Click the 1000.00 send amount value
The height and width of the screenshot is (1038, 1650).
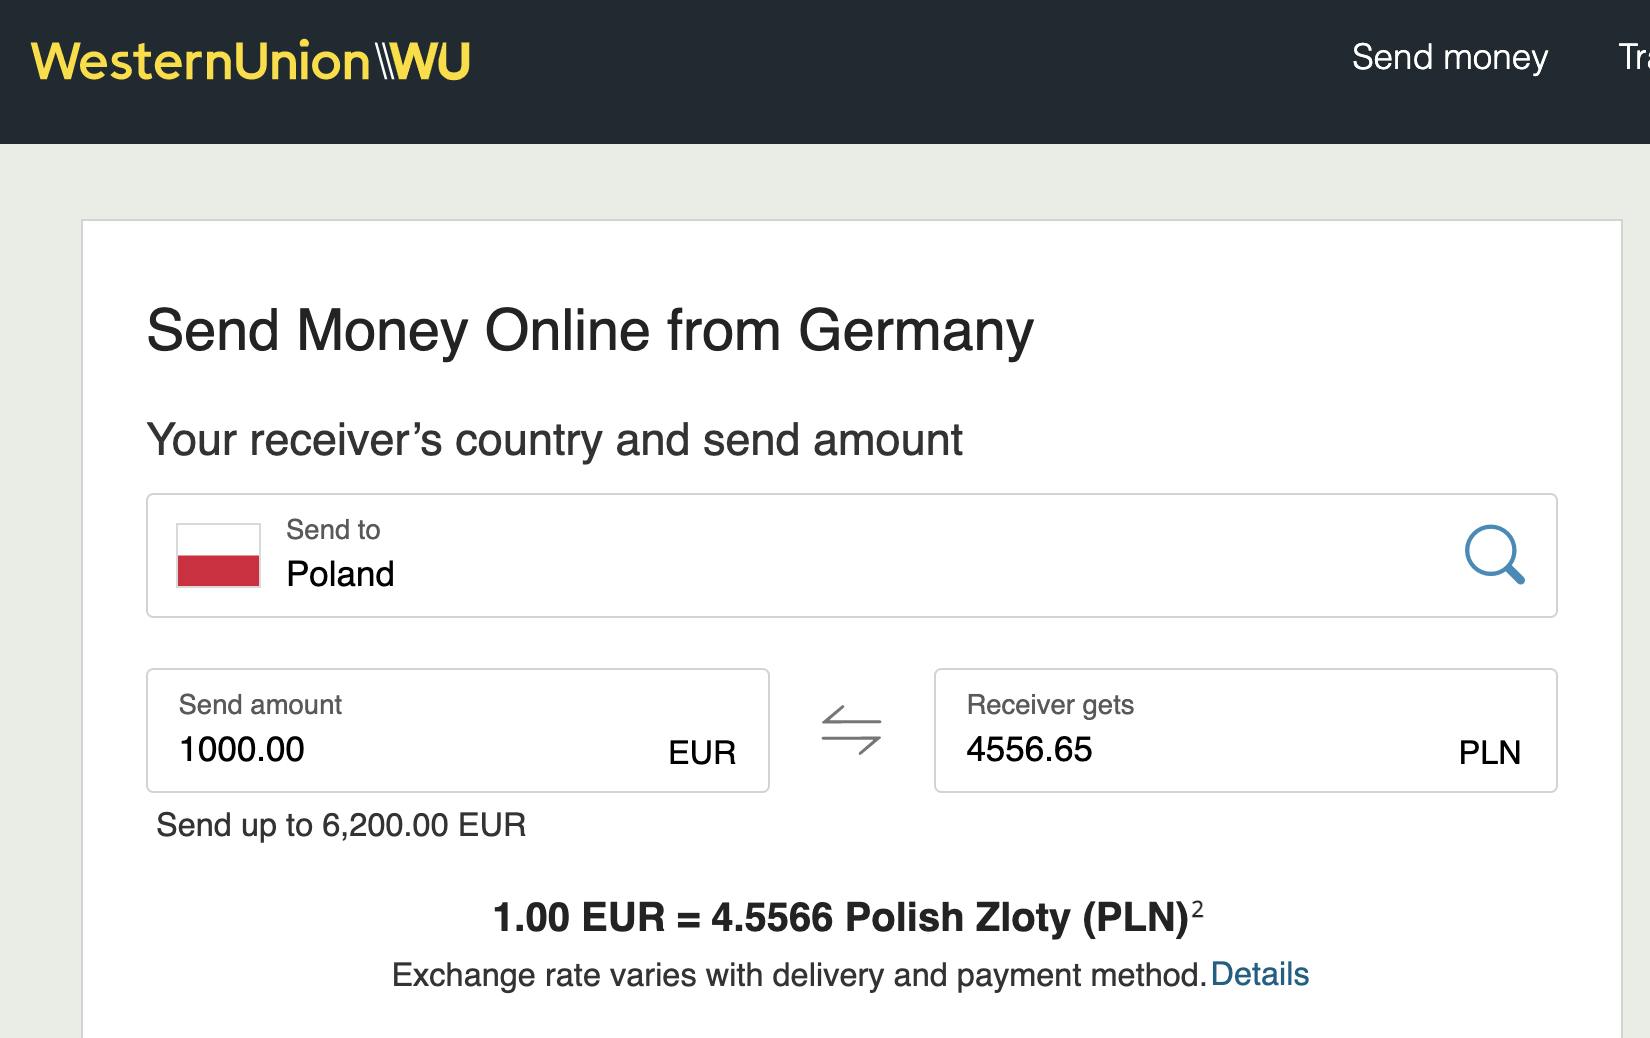[241, 750]
